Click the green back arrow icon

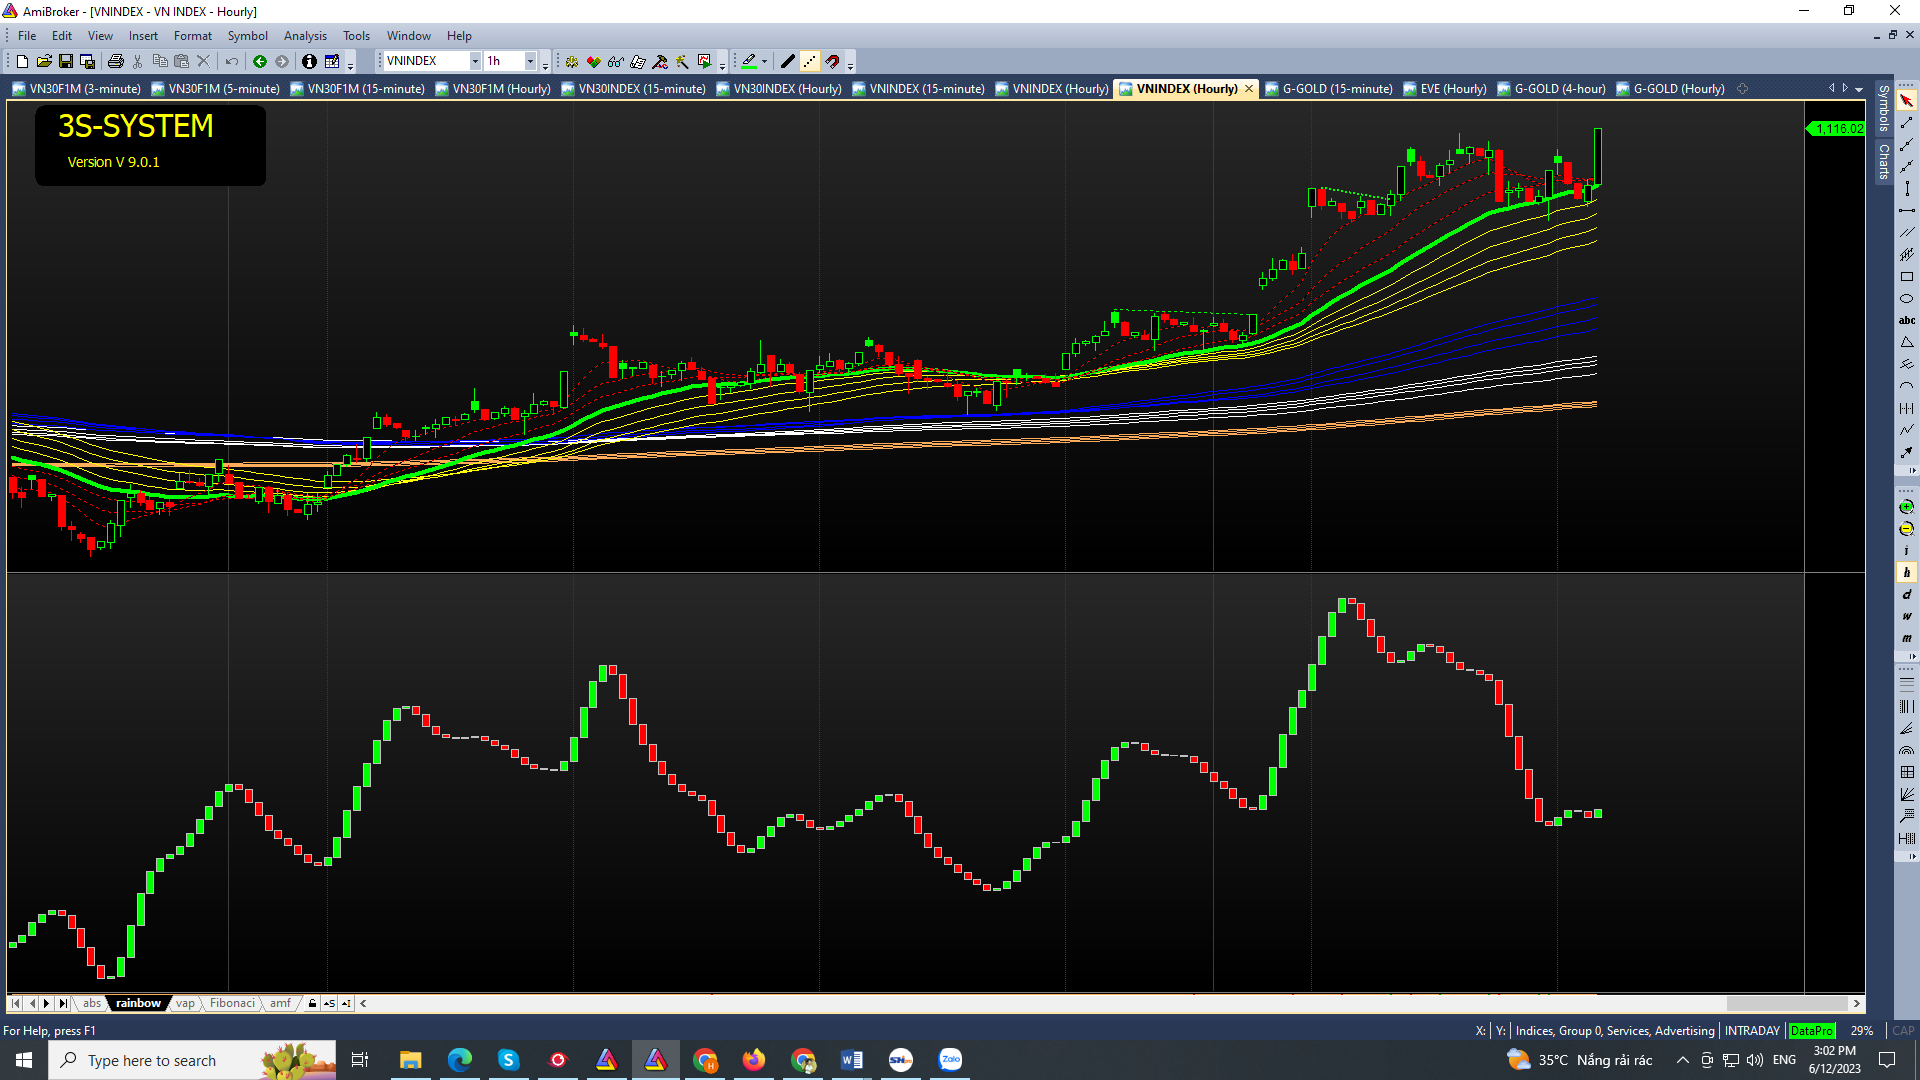260,62
